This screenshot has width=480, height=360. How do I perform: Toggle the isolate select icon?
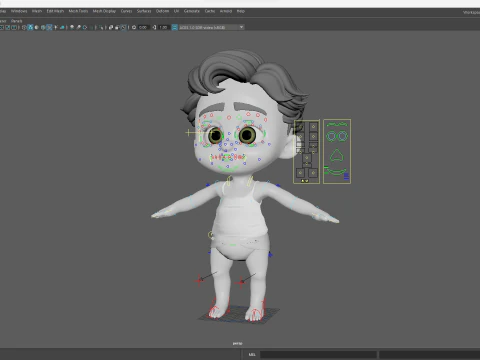[101, 27]
